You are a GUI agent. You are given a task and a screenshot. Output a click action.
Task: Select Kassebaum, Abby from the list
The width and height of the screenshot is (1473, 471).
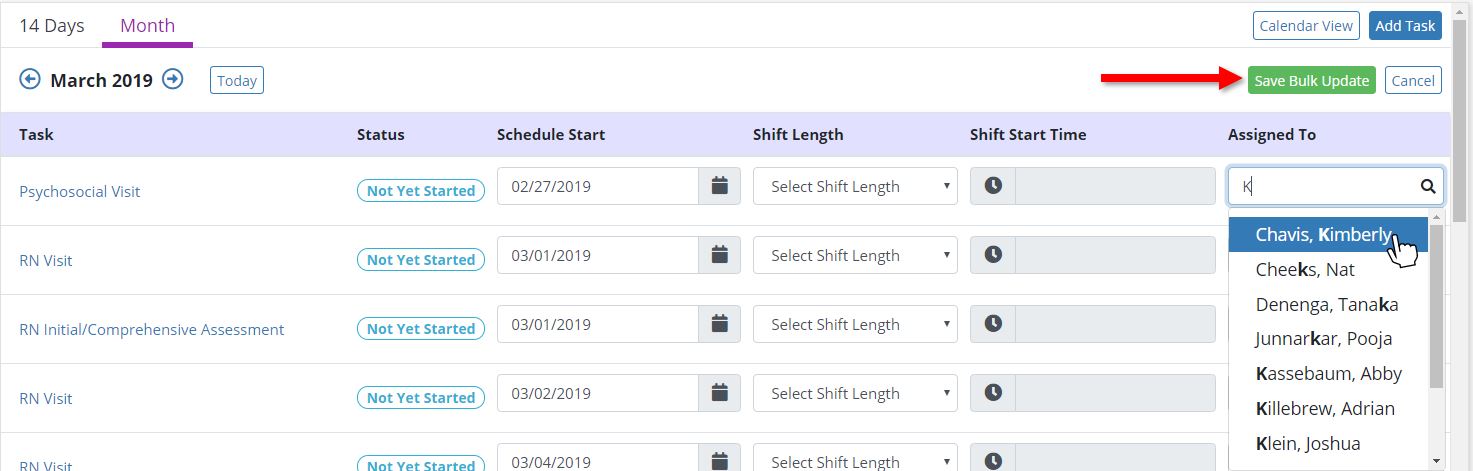click(x=1328, y=373)
